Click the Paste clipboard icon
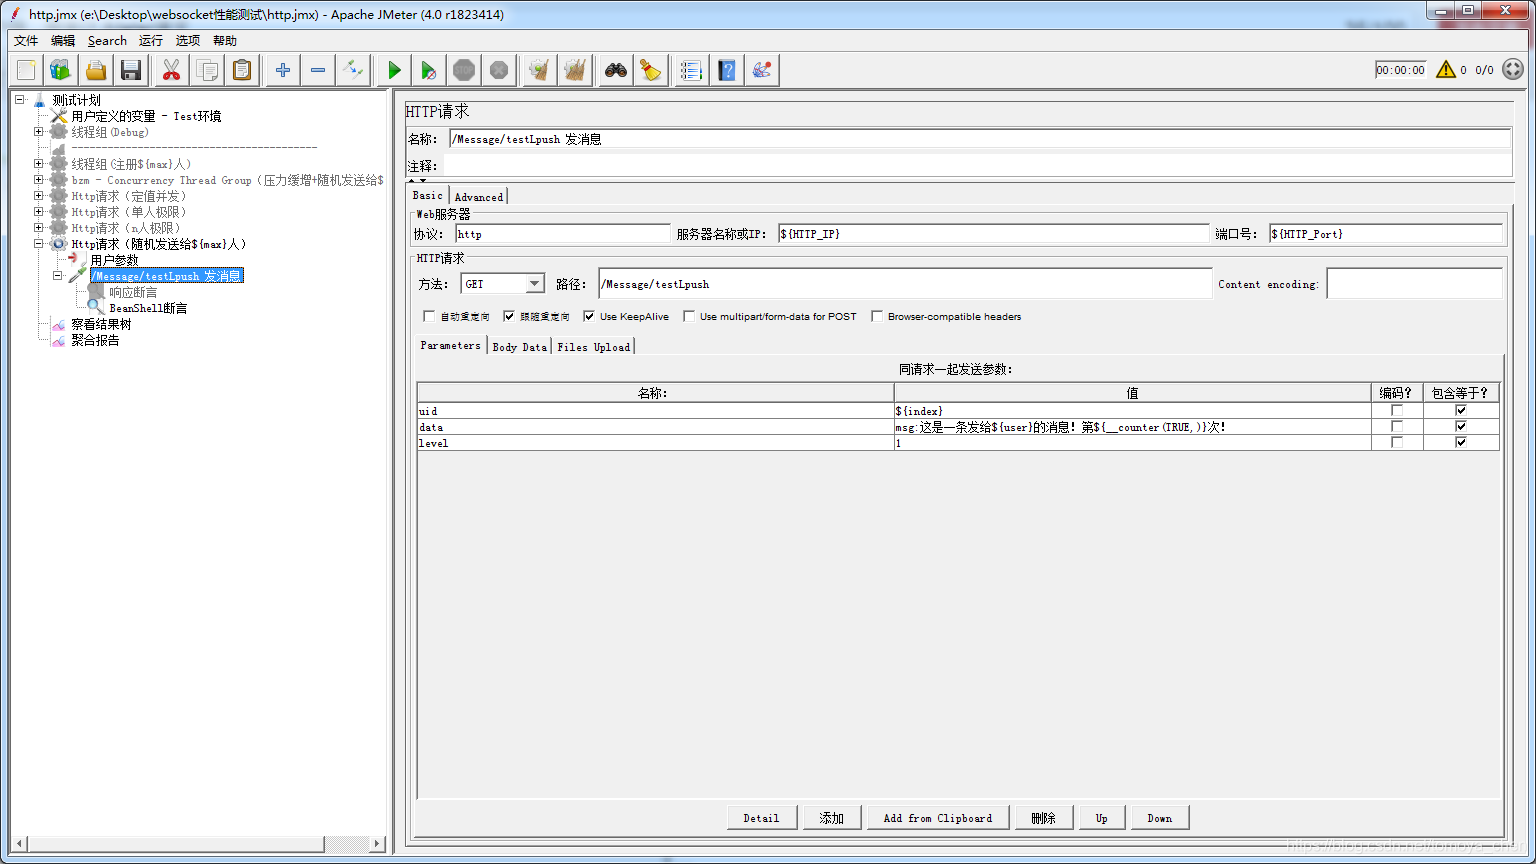The width and height of the screenshot is (1536, 864). click(242, 70)
